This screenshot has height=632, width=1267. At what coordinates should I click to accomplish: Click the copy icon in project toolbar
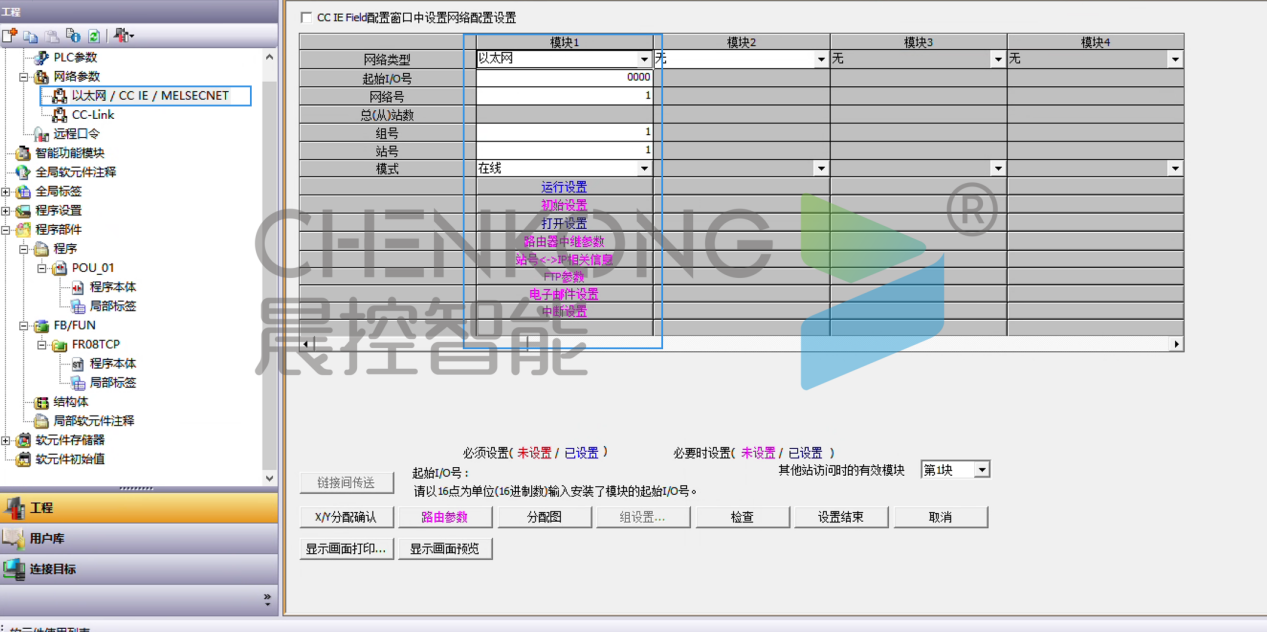[31, 36]
